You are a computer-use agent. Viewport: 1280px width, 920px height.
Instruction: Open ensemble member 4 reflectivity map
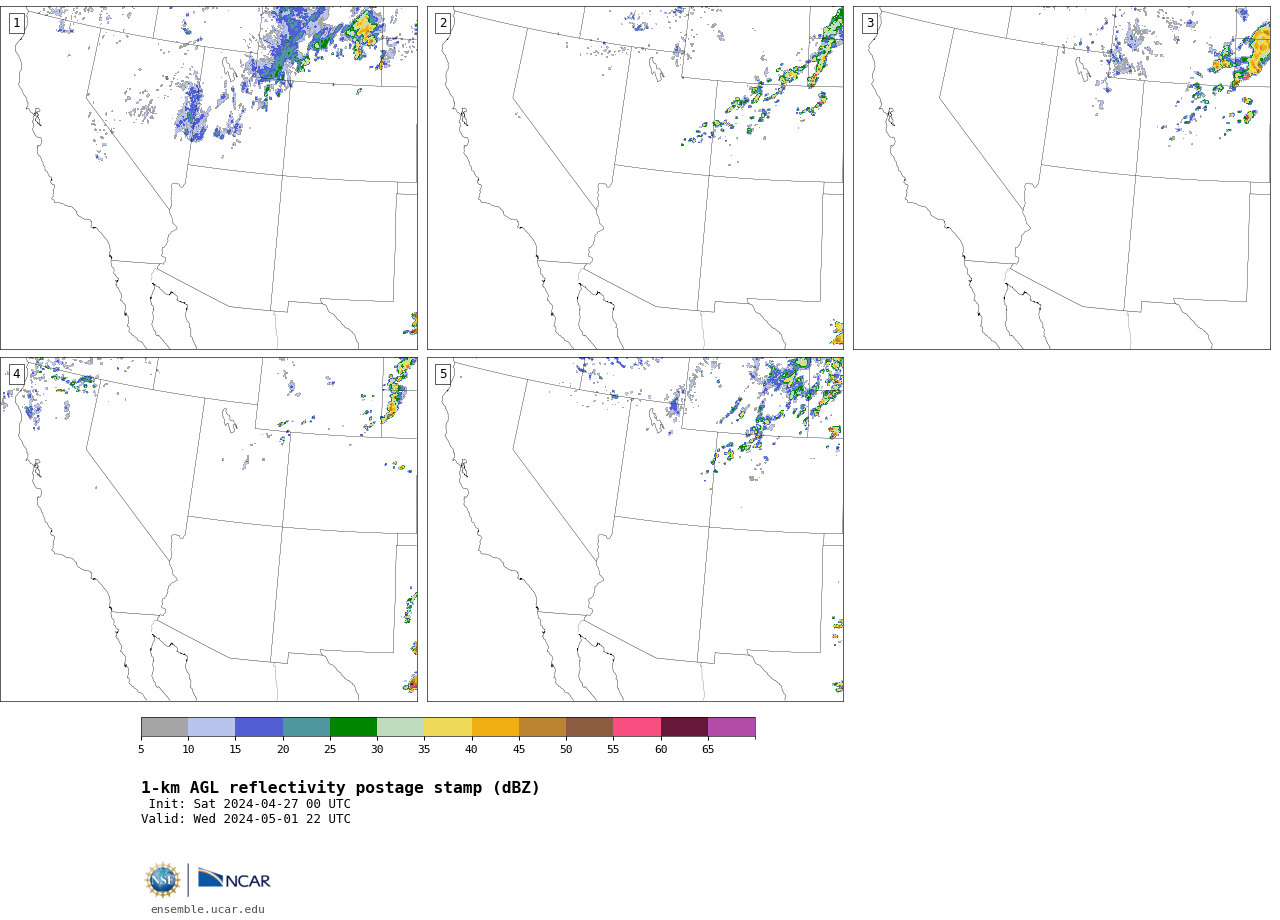[208, 529]
